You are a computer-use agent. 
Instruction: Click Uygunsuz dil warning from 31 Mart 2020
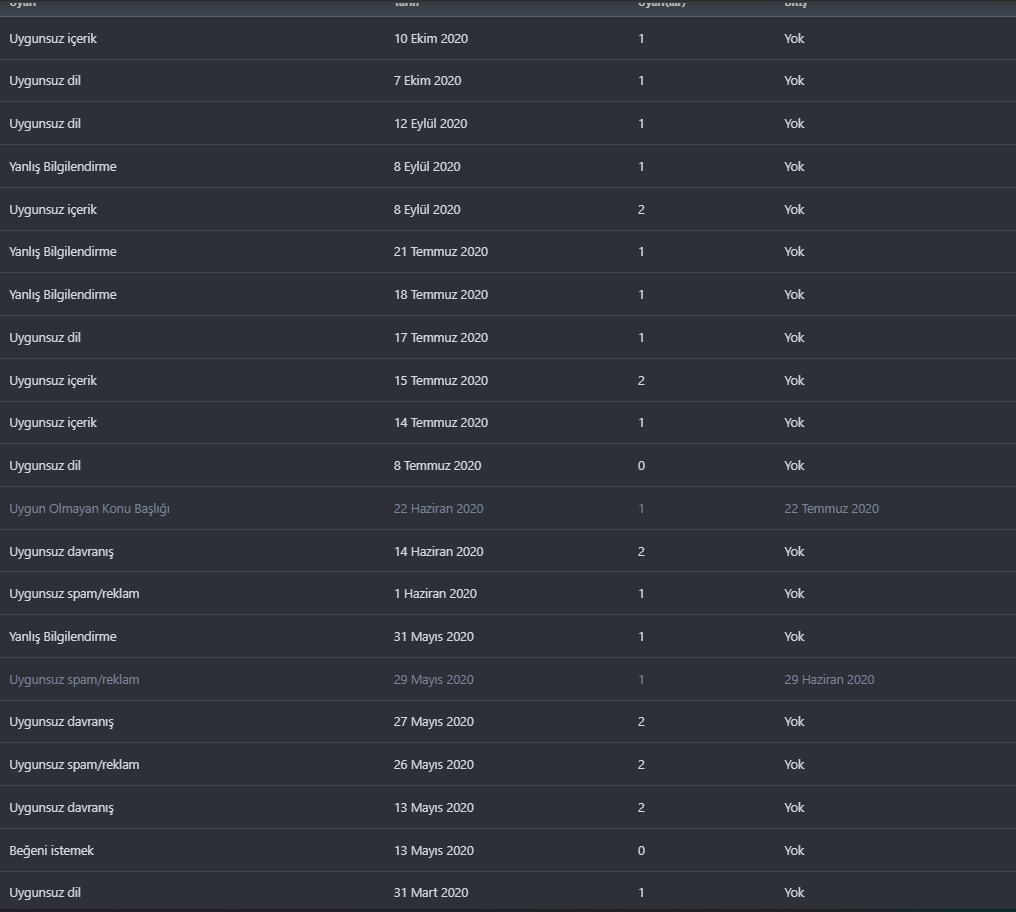tap(45, 893)
